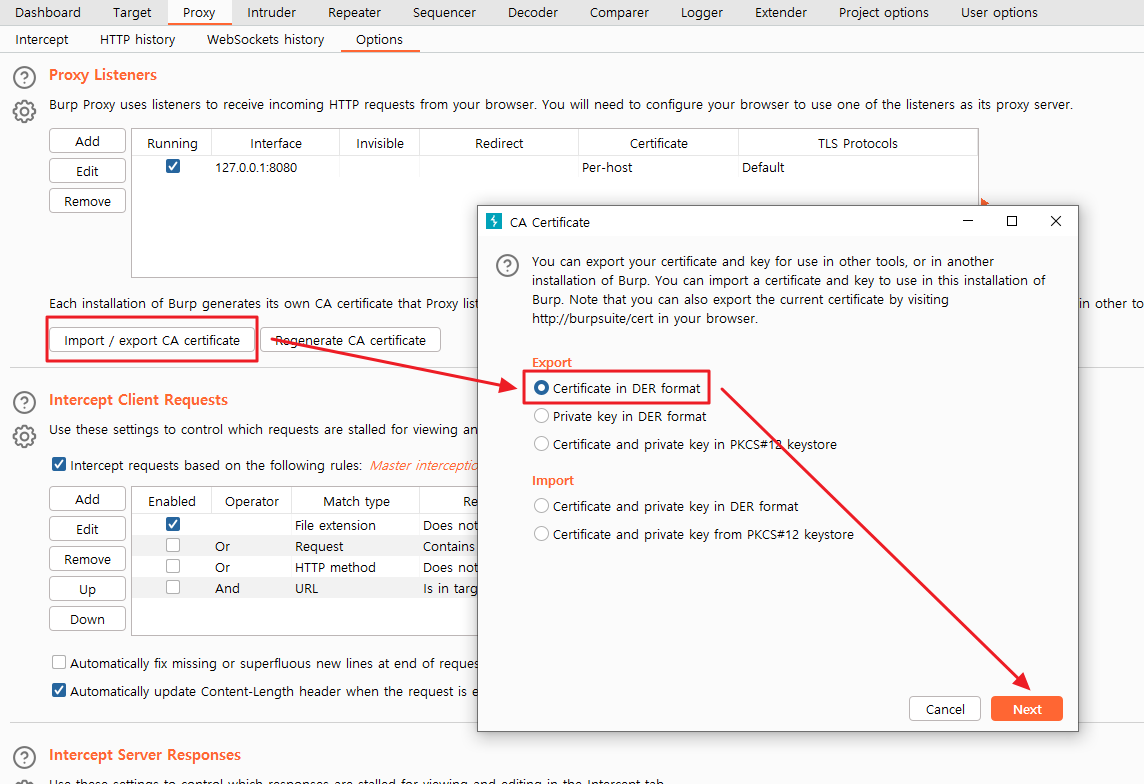Open Project options tab

click(x=884, y=12)
